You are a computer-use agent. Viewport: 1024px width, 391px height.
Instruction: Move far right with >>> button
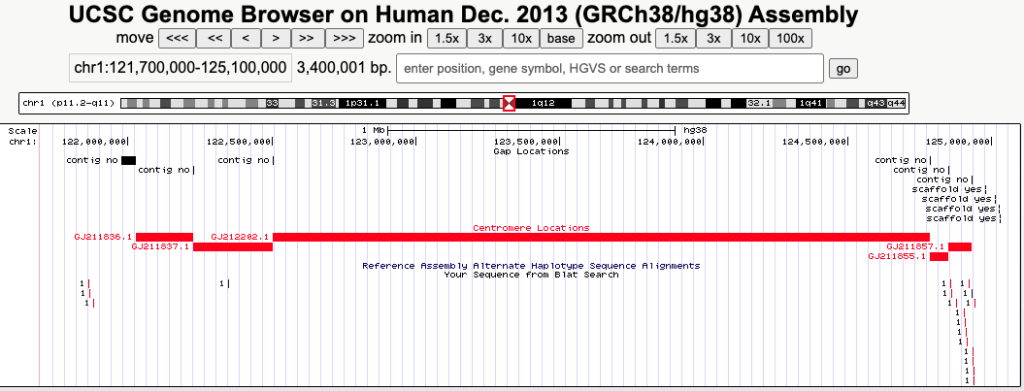click(x=344, y=39)
